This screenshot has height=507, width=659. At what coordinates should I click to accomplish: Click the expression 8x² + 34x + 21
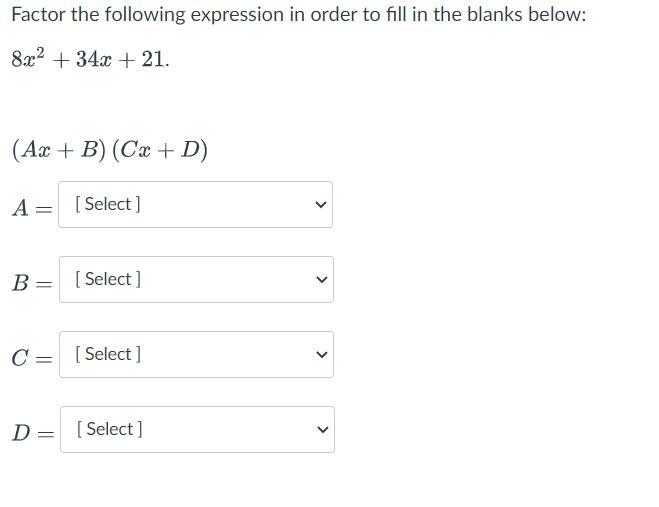(90, 59)
